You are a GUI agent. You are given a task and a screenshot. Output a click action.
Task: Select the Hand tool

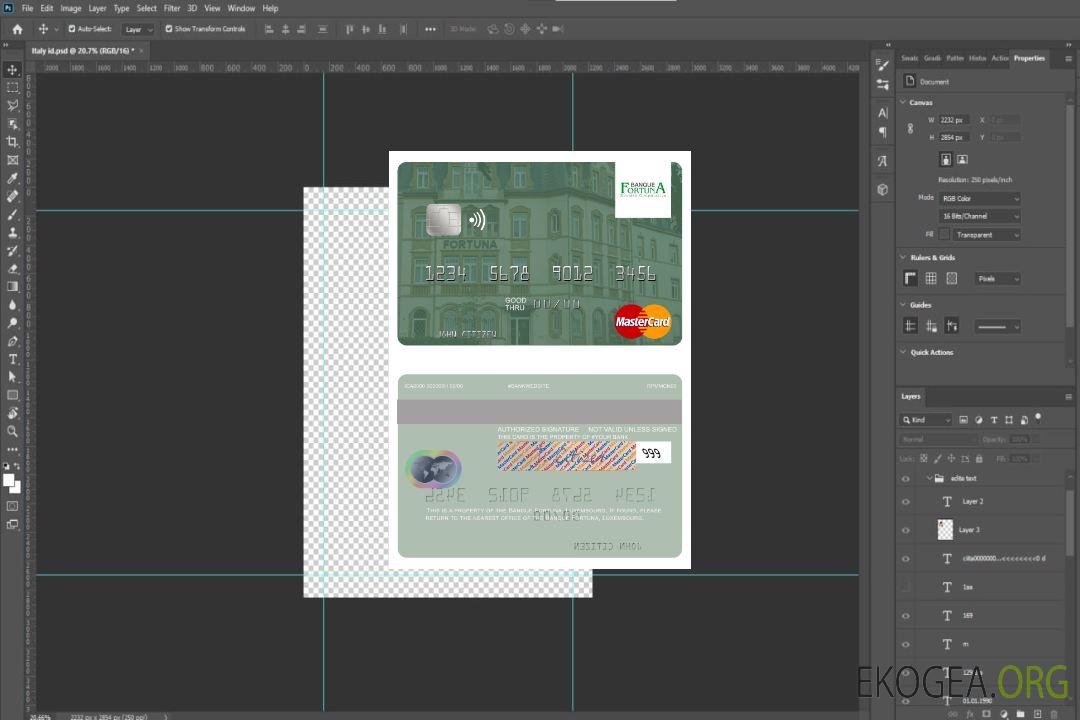tap(12, 413)
